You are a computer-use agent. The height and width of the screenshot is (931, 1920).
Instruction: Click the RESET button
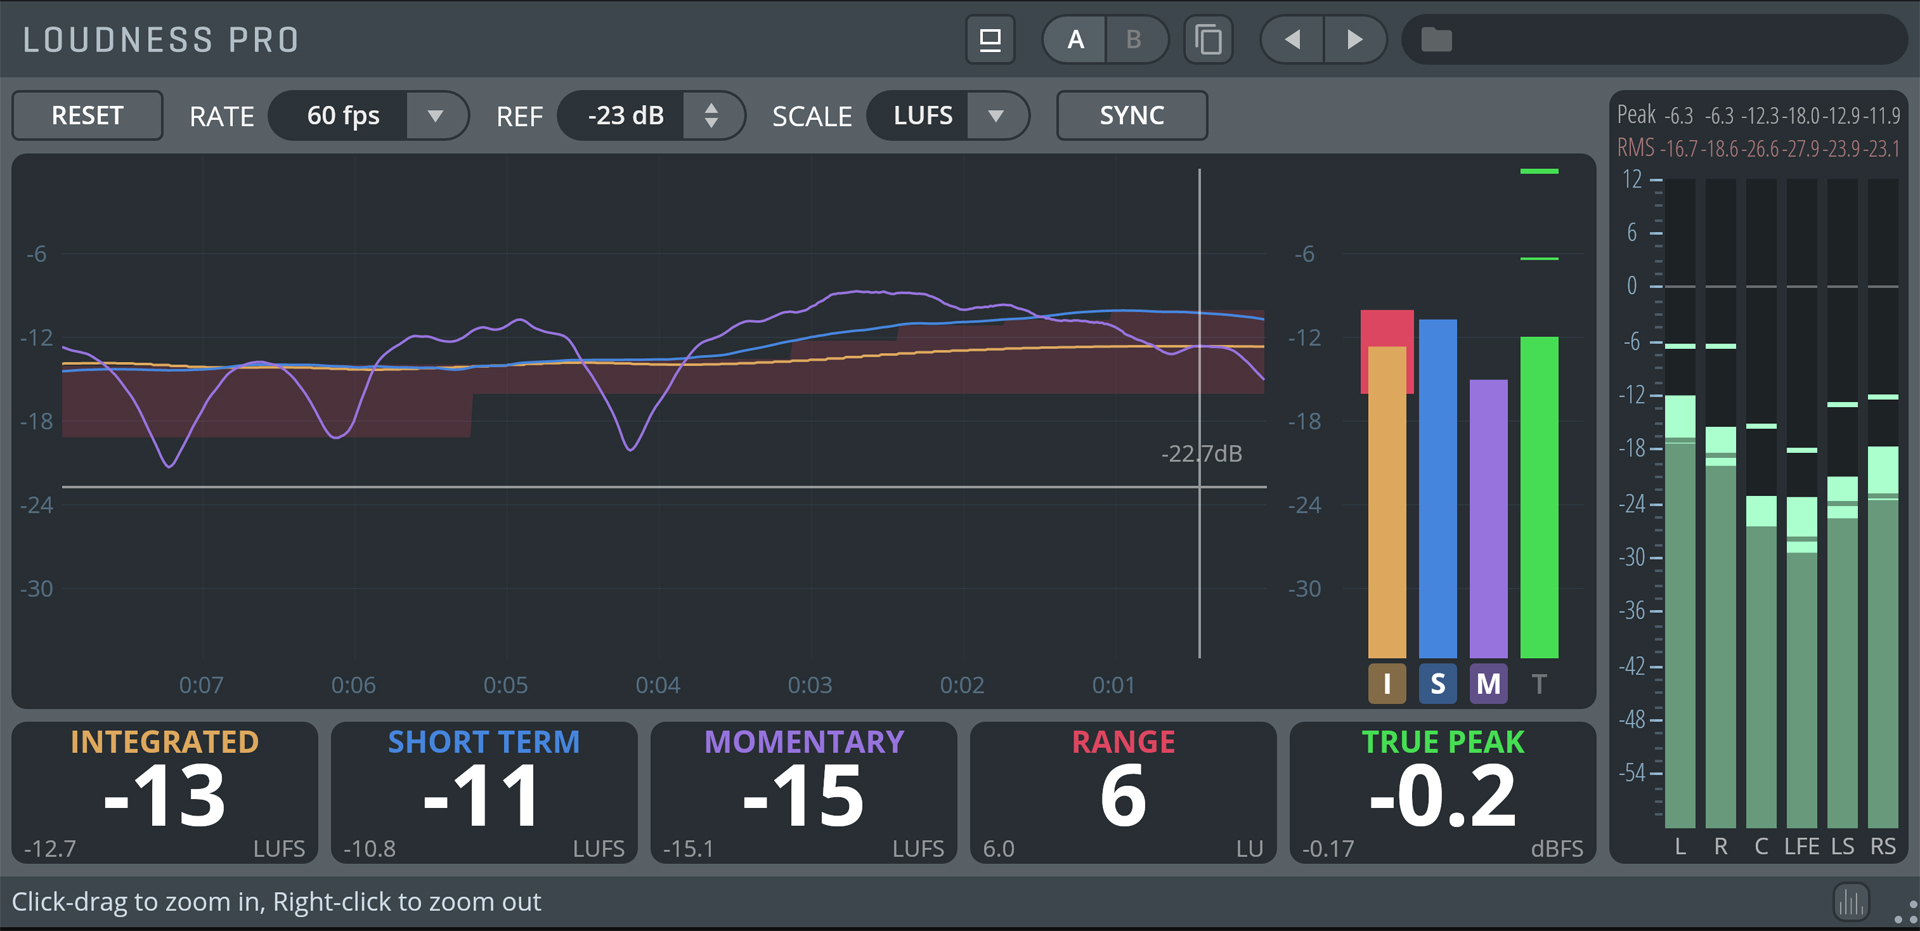coord(87,116)
